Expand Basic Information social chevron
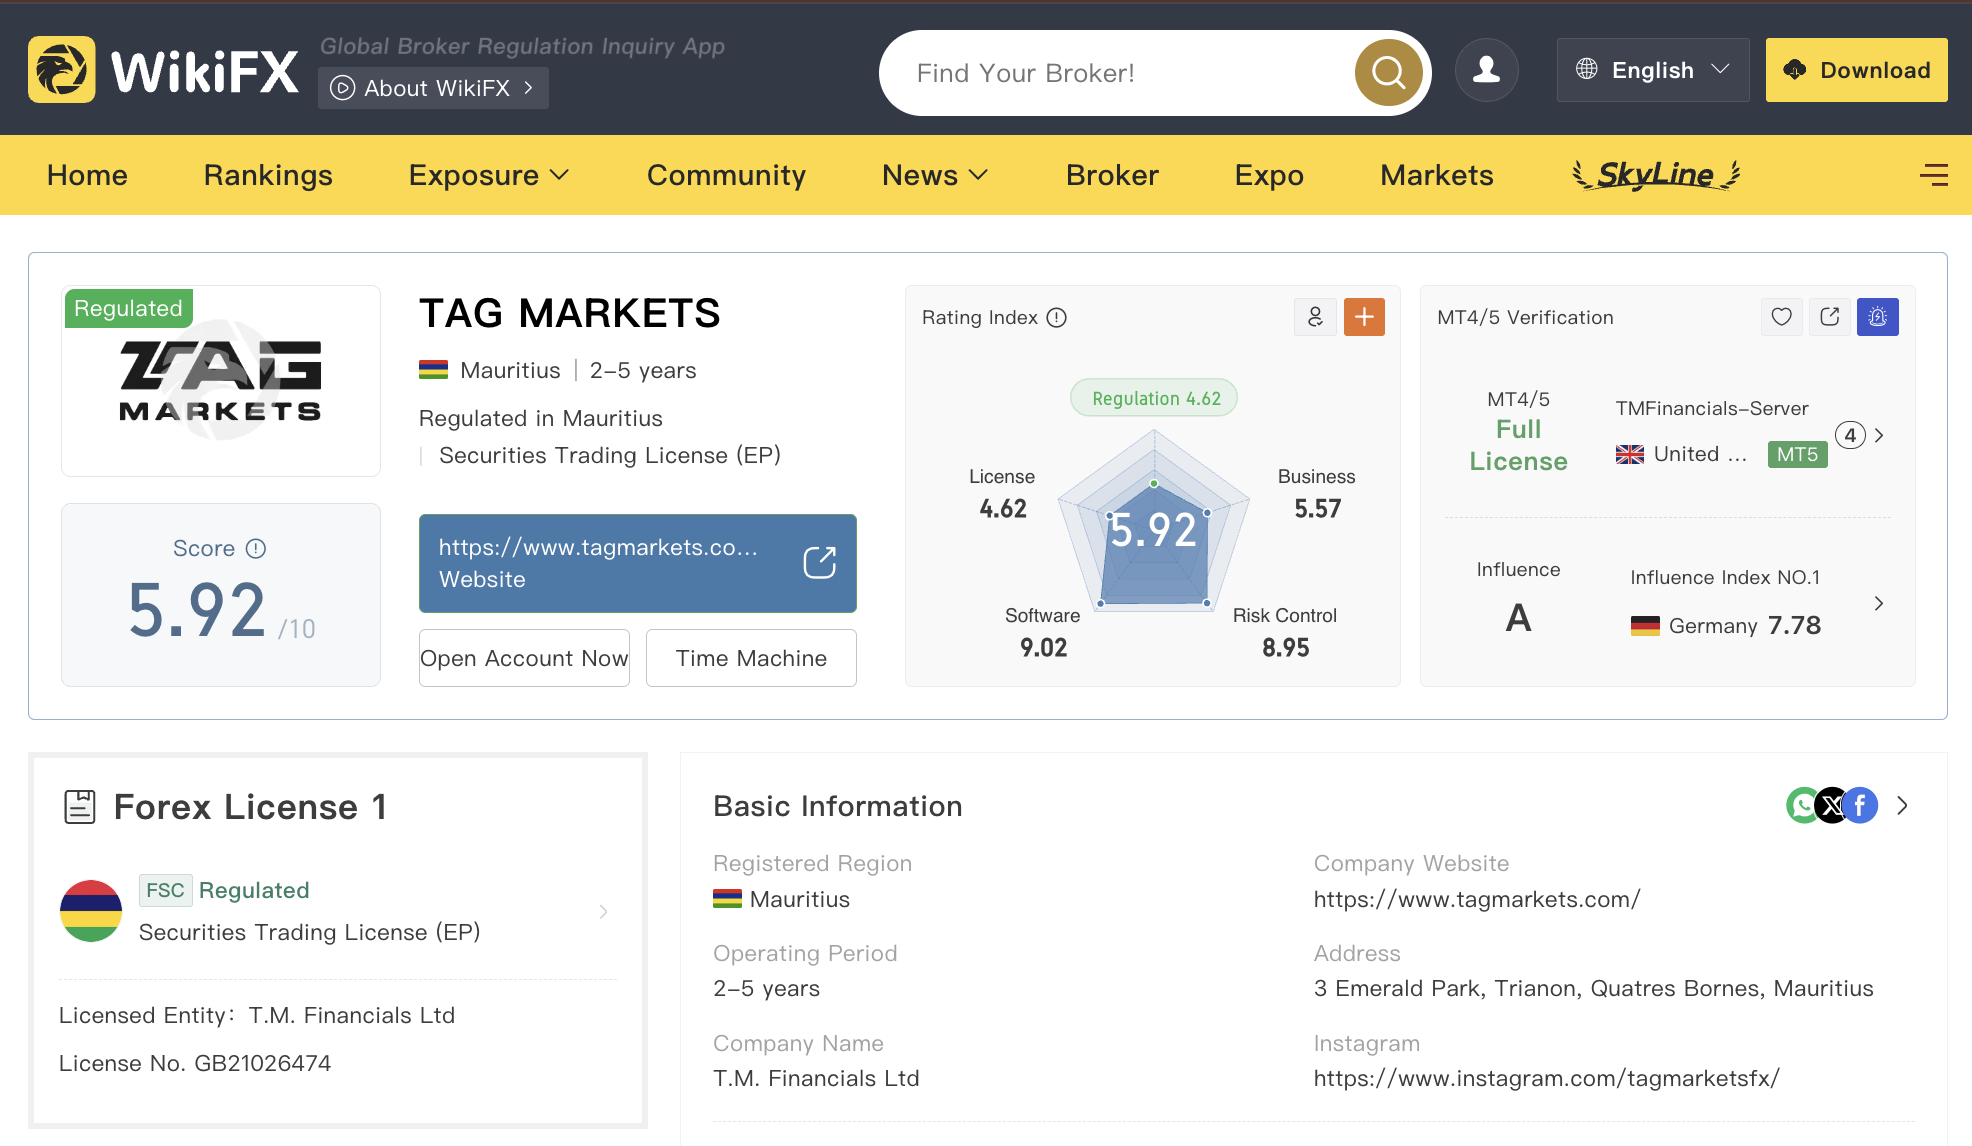Viewport: 1972px width, 1146px height. (x=1903, y=806)
